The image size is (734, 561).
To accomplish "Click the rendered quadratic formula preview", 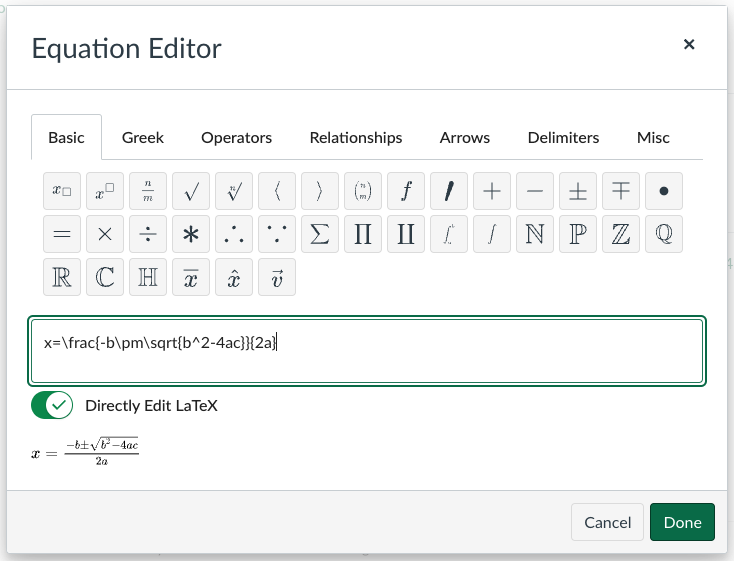I will coord(85,452).
